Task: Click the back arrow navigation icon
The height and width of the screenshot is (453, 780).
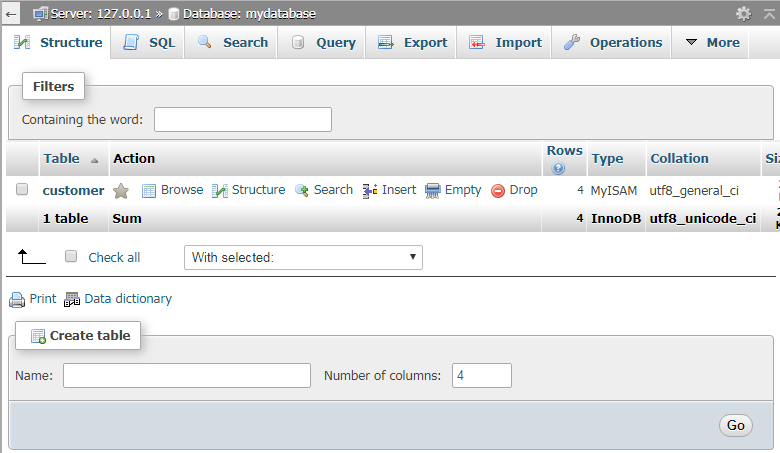Action: [11, 14]
